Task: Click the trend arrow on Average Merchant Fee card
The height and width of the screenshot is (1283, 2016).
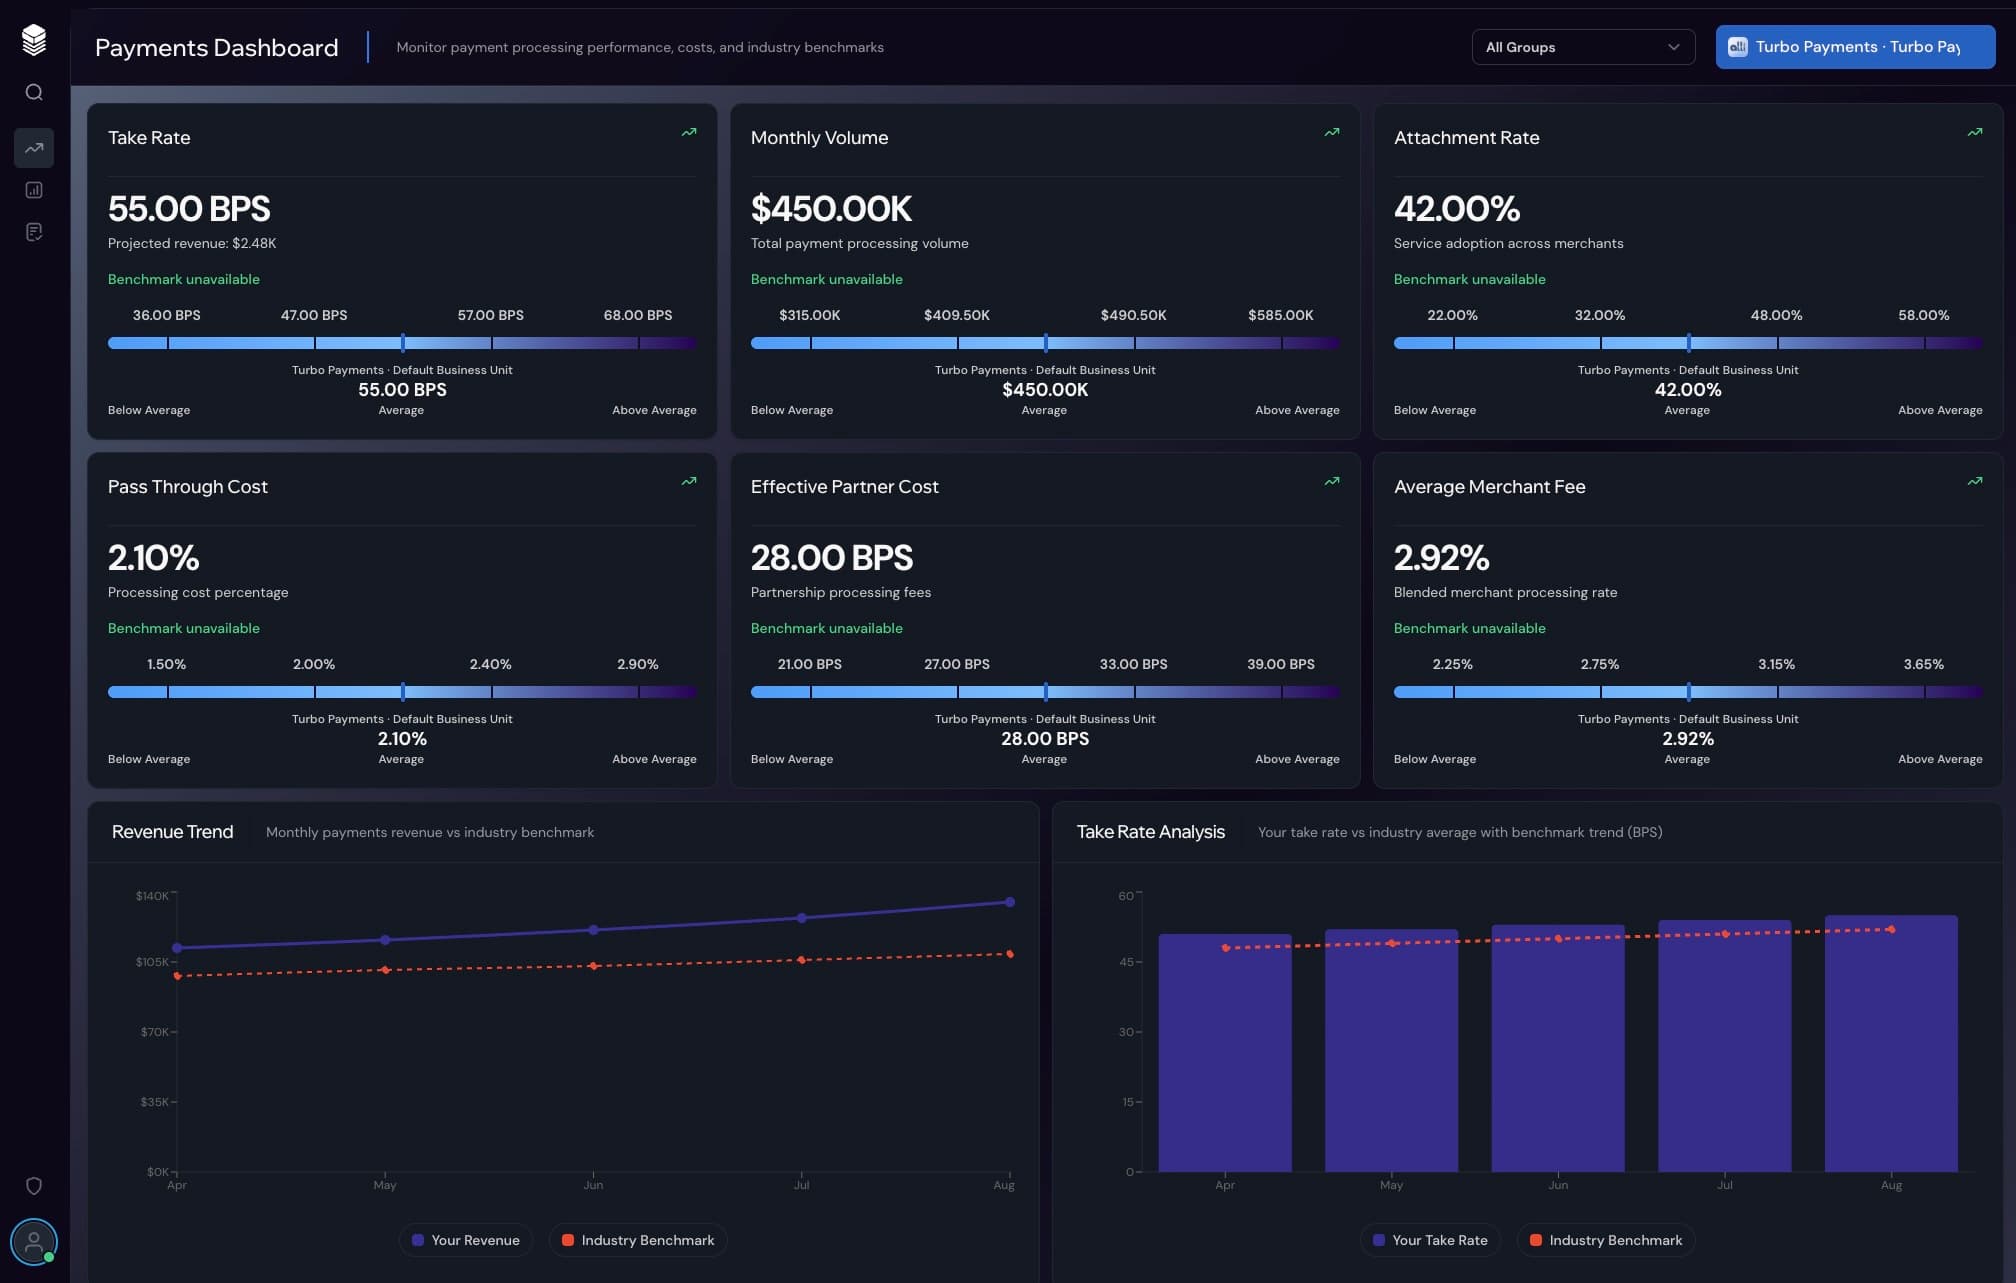Action: click(1974, 481)
